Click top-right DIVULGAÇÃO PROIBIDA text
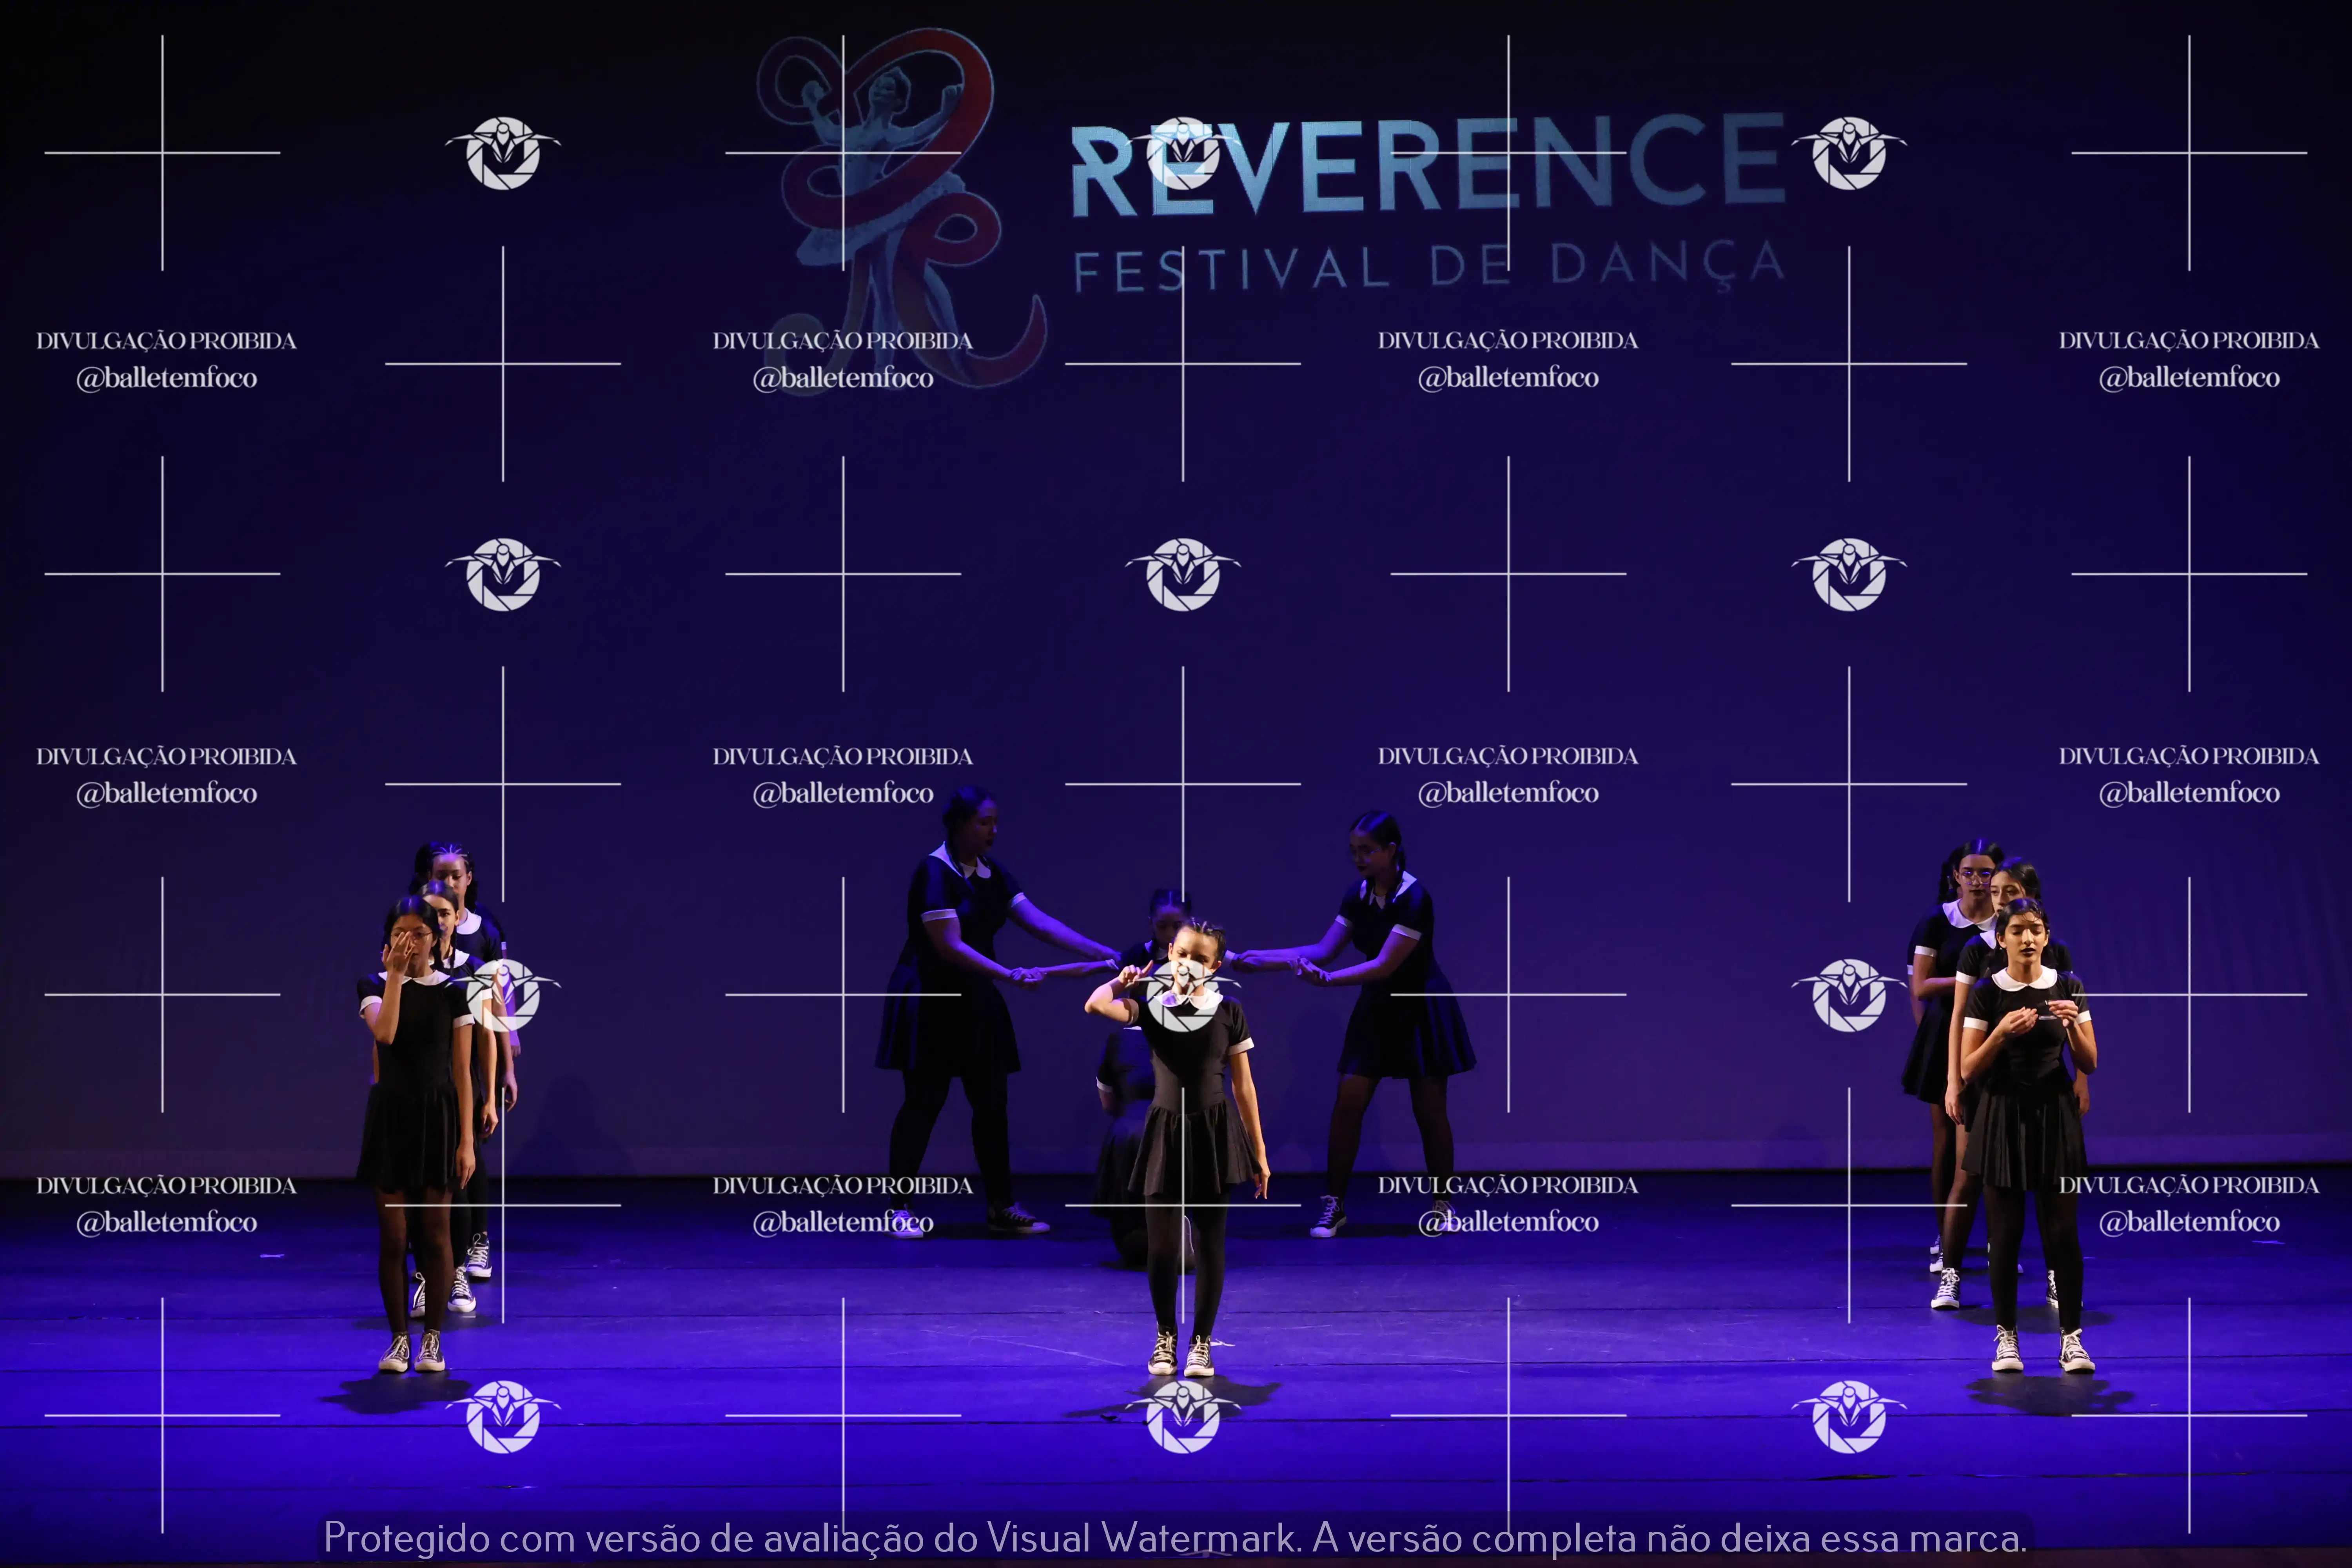Image resolution: width=2352 pixels, height=1568 pixels. 2188,341
